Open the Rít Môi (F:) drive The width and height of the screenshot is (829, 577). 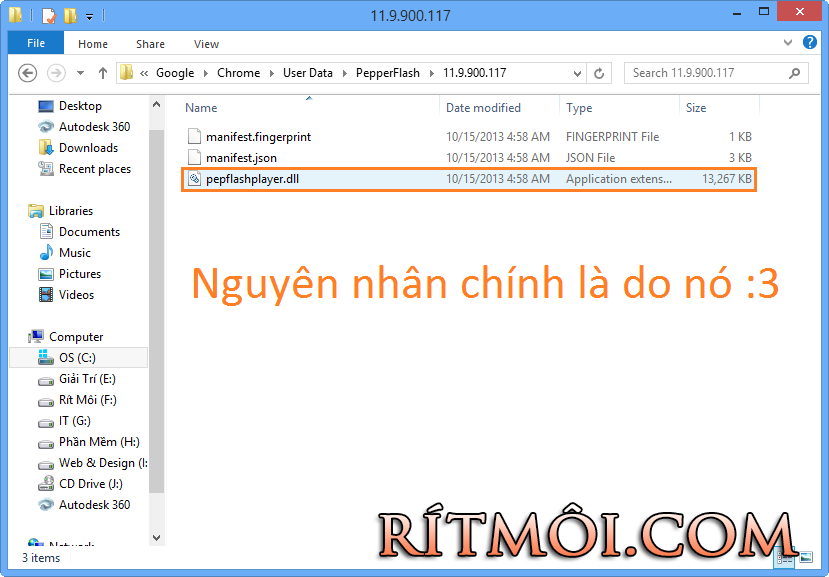[x=88, y=400]
